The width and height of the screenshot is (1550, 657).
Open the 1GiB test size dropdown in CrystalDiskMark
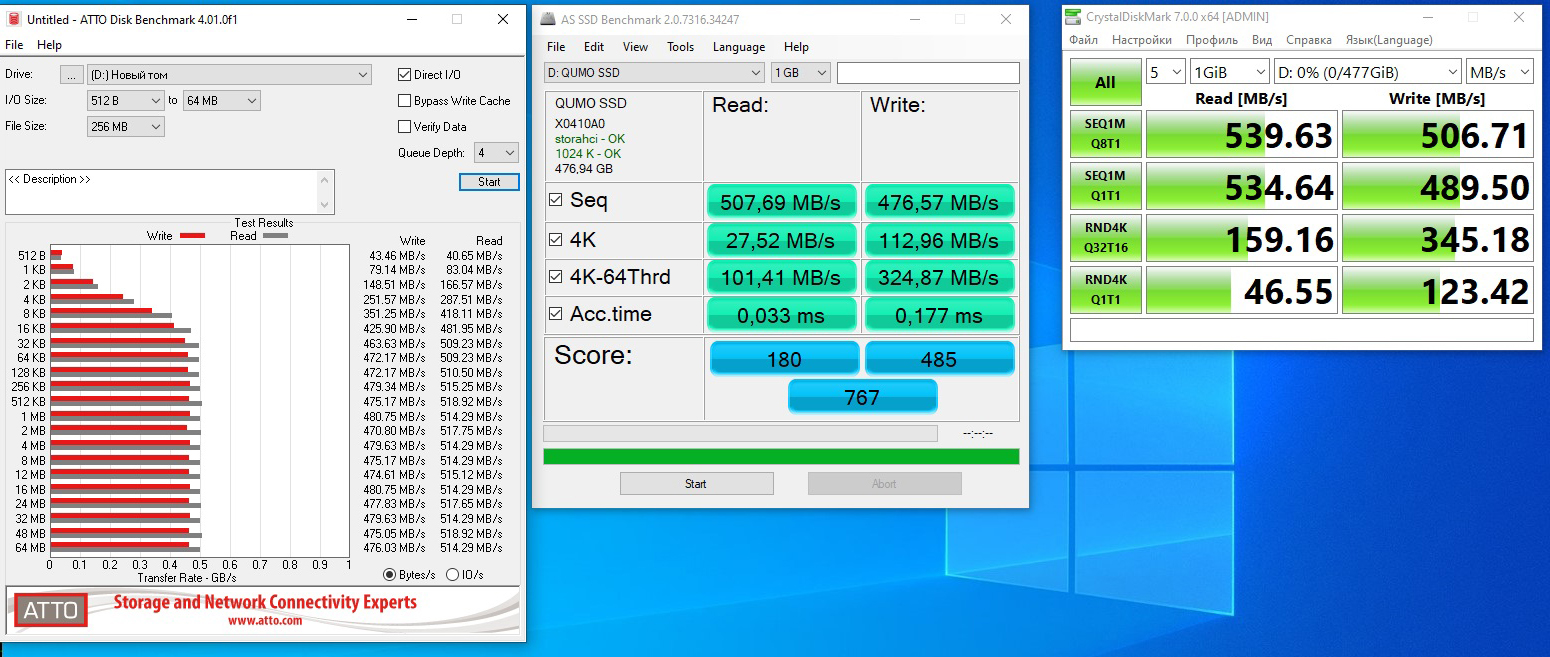tap(1229, 72)
